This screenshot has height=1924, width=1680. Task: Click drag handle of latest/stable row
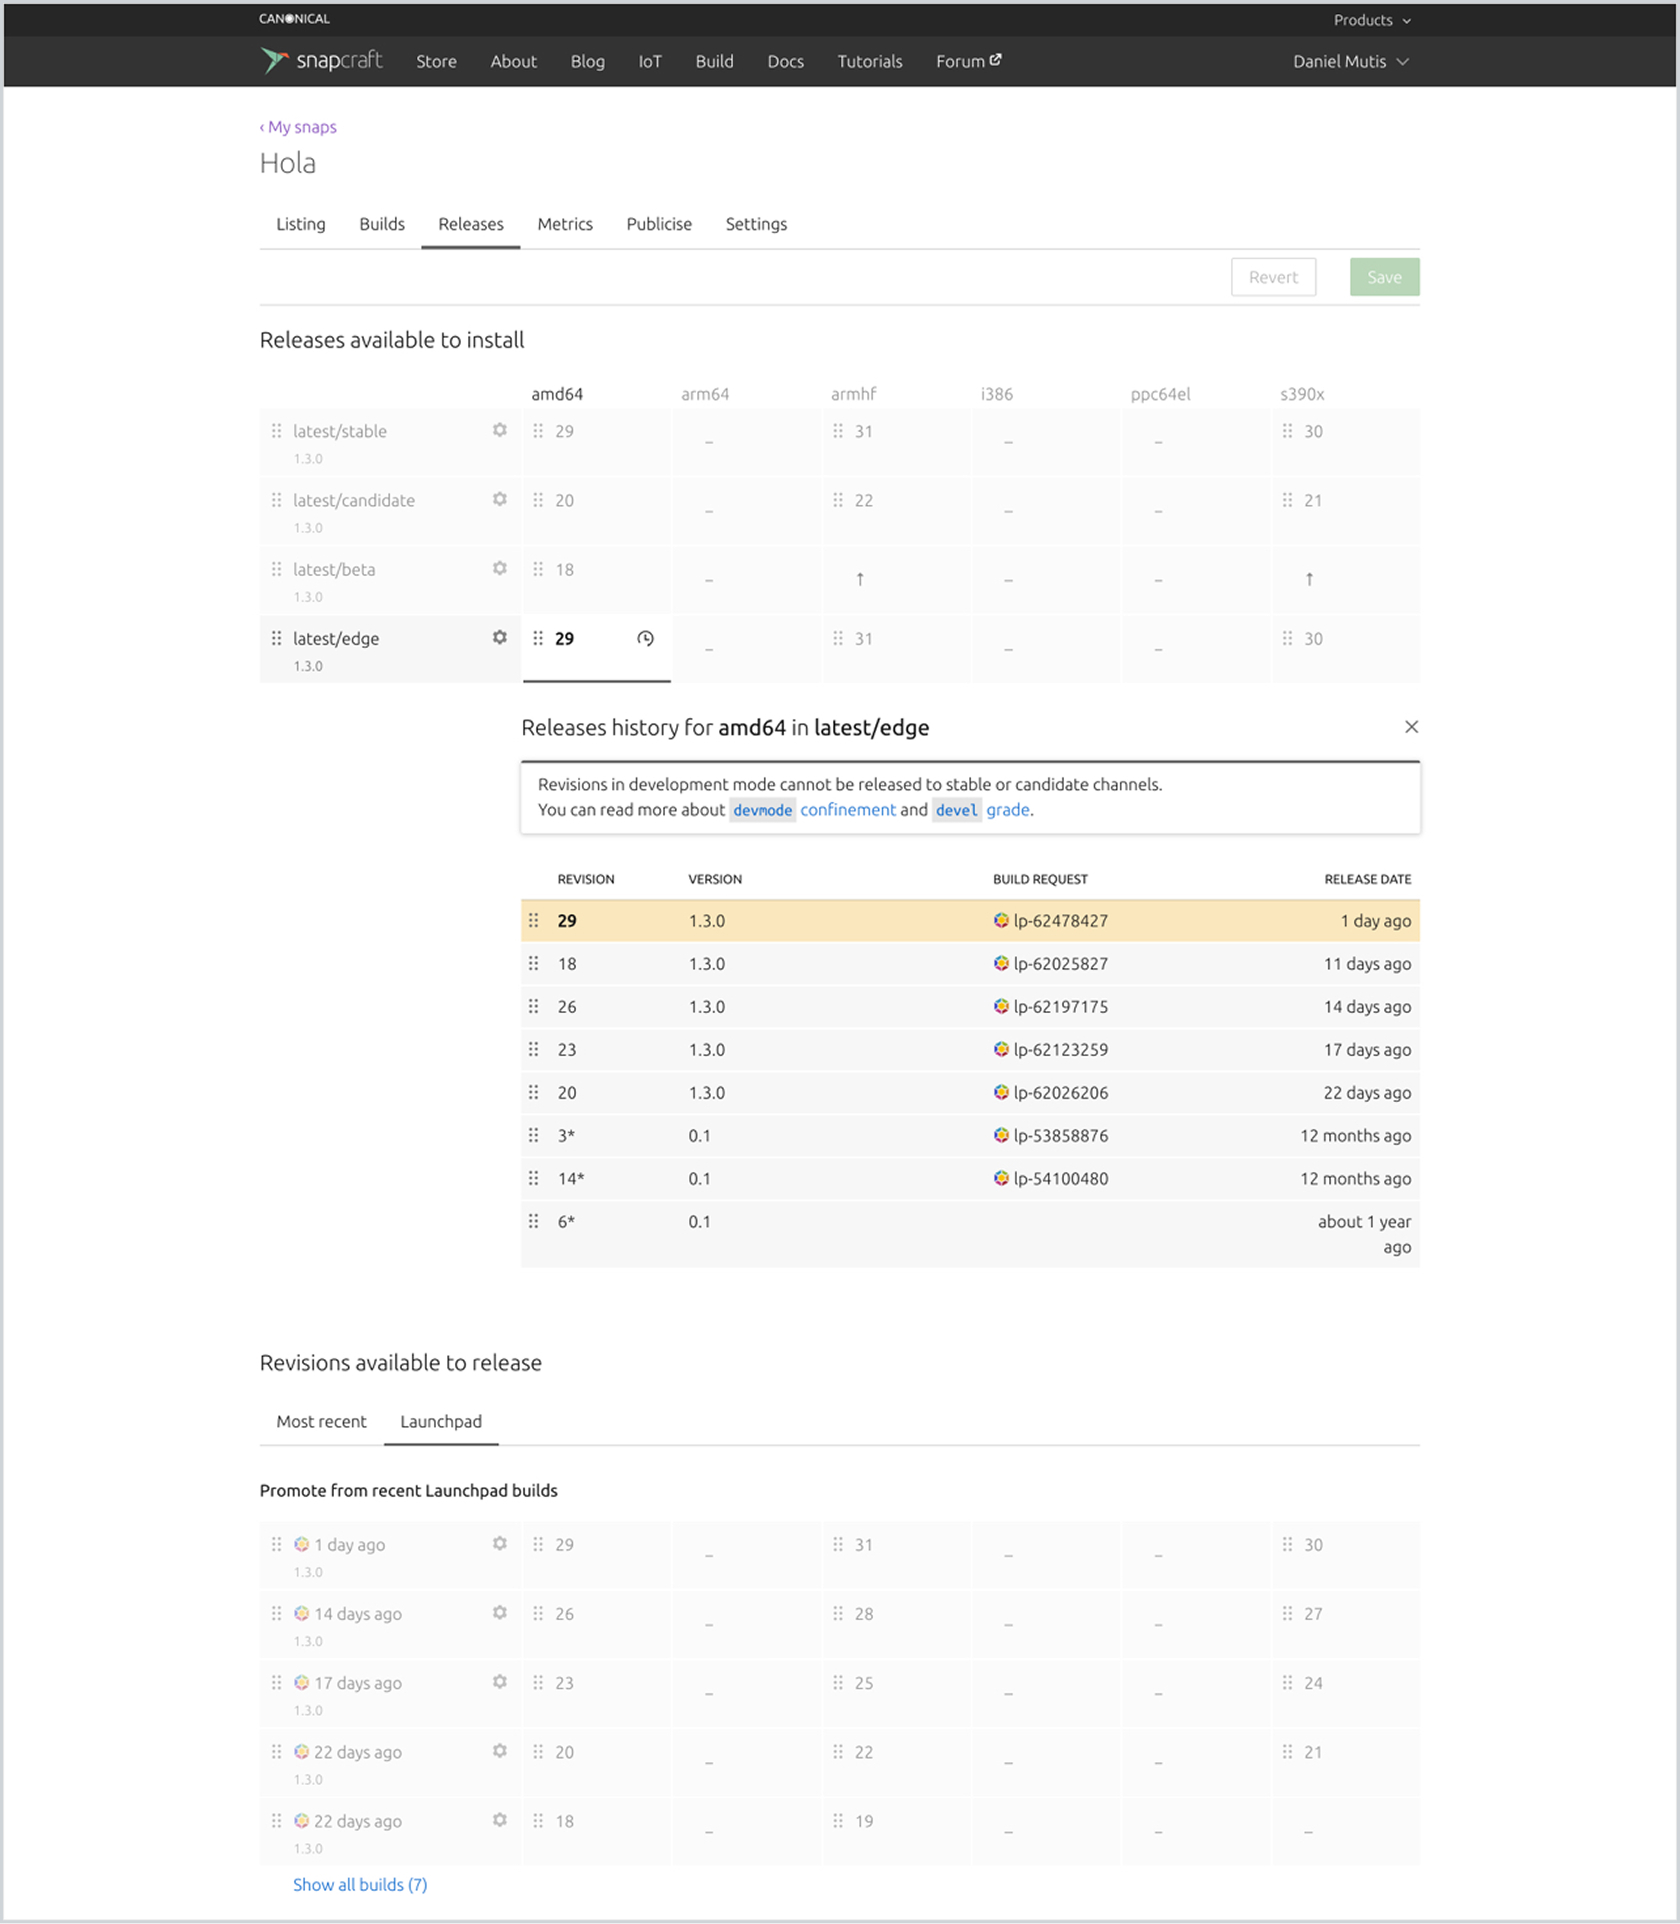click(x=277, y=431)
